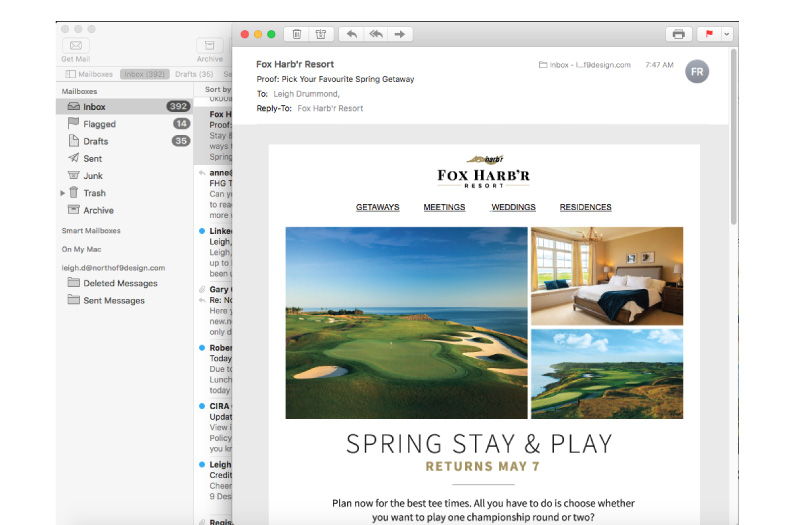This screenshot has width=800, height=525.
Task: Open the flag color dropdown arrow
Action: pos(727,34)
